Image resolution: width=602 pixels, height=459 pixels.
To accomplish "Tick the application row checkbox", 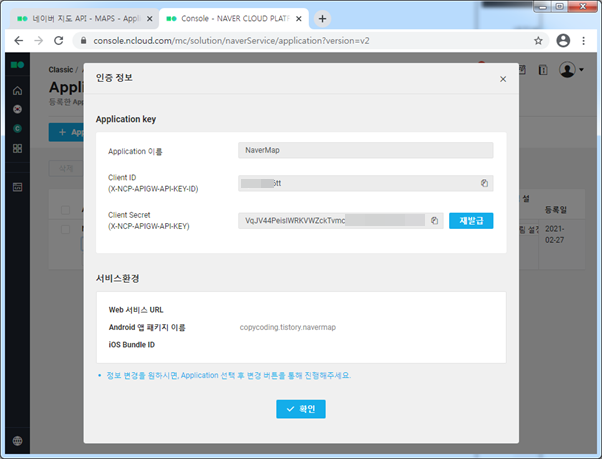I will [x=66, y=230].
